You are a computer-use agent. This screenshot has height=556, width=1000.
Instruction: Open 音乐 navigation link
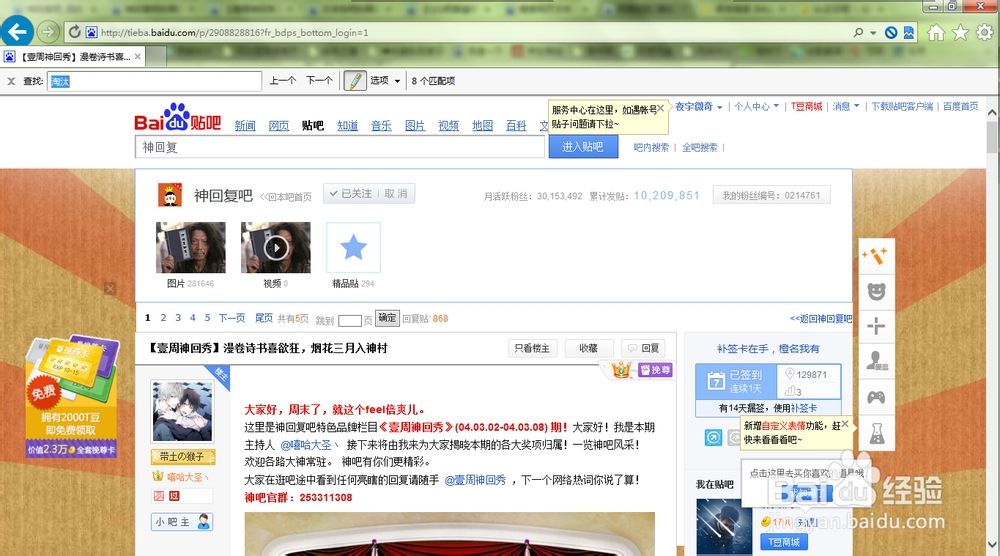[381, 126]
